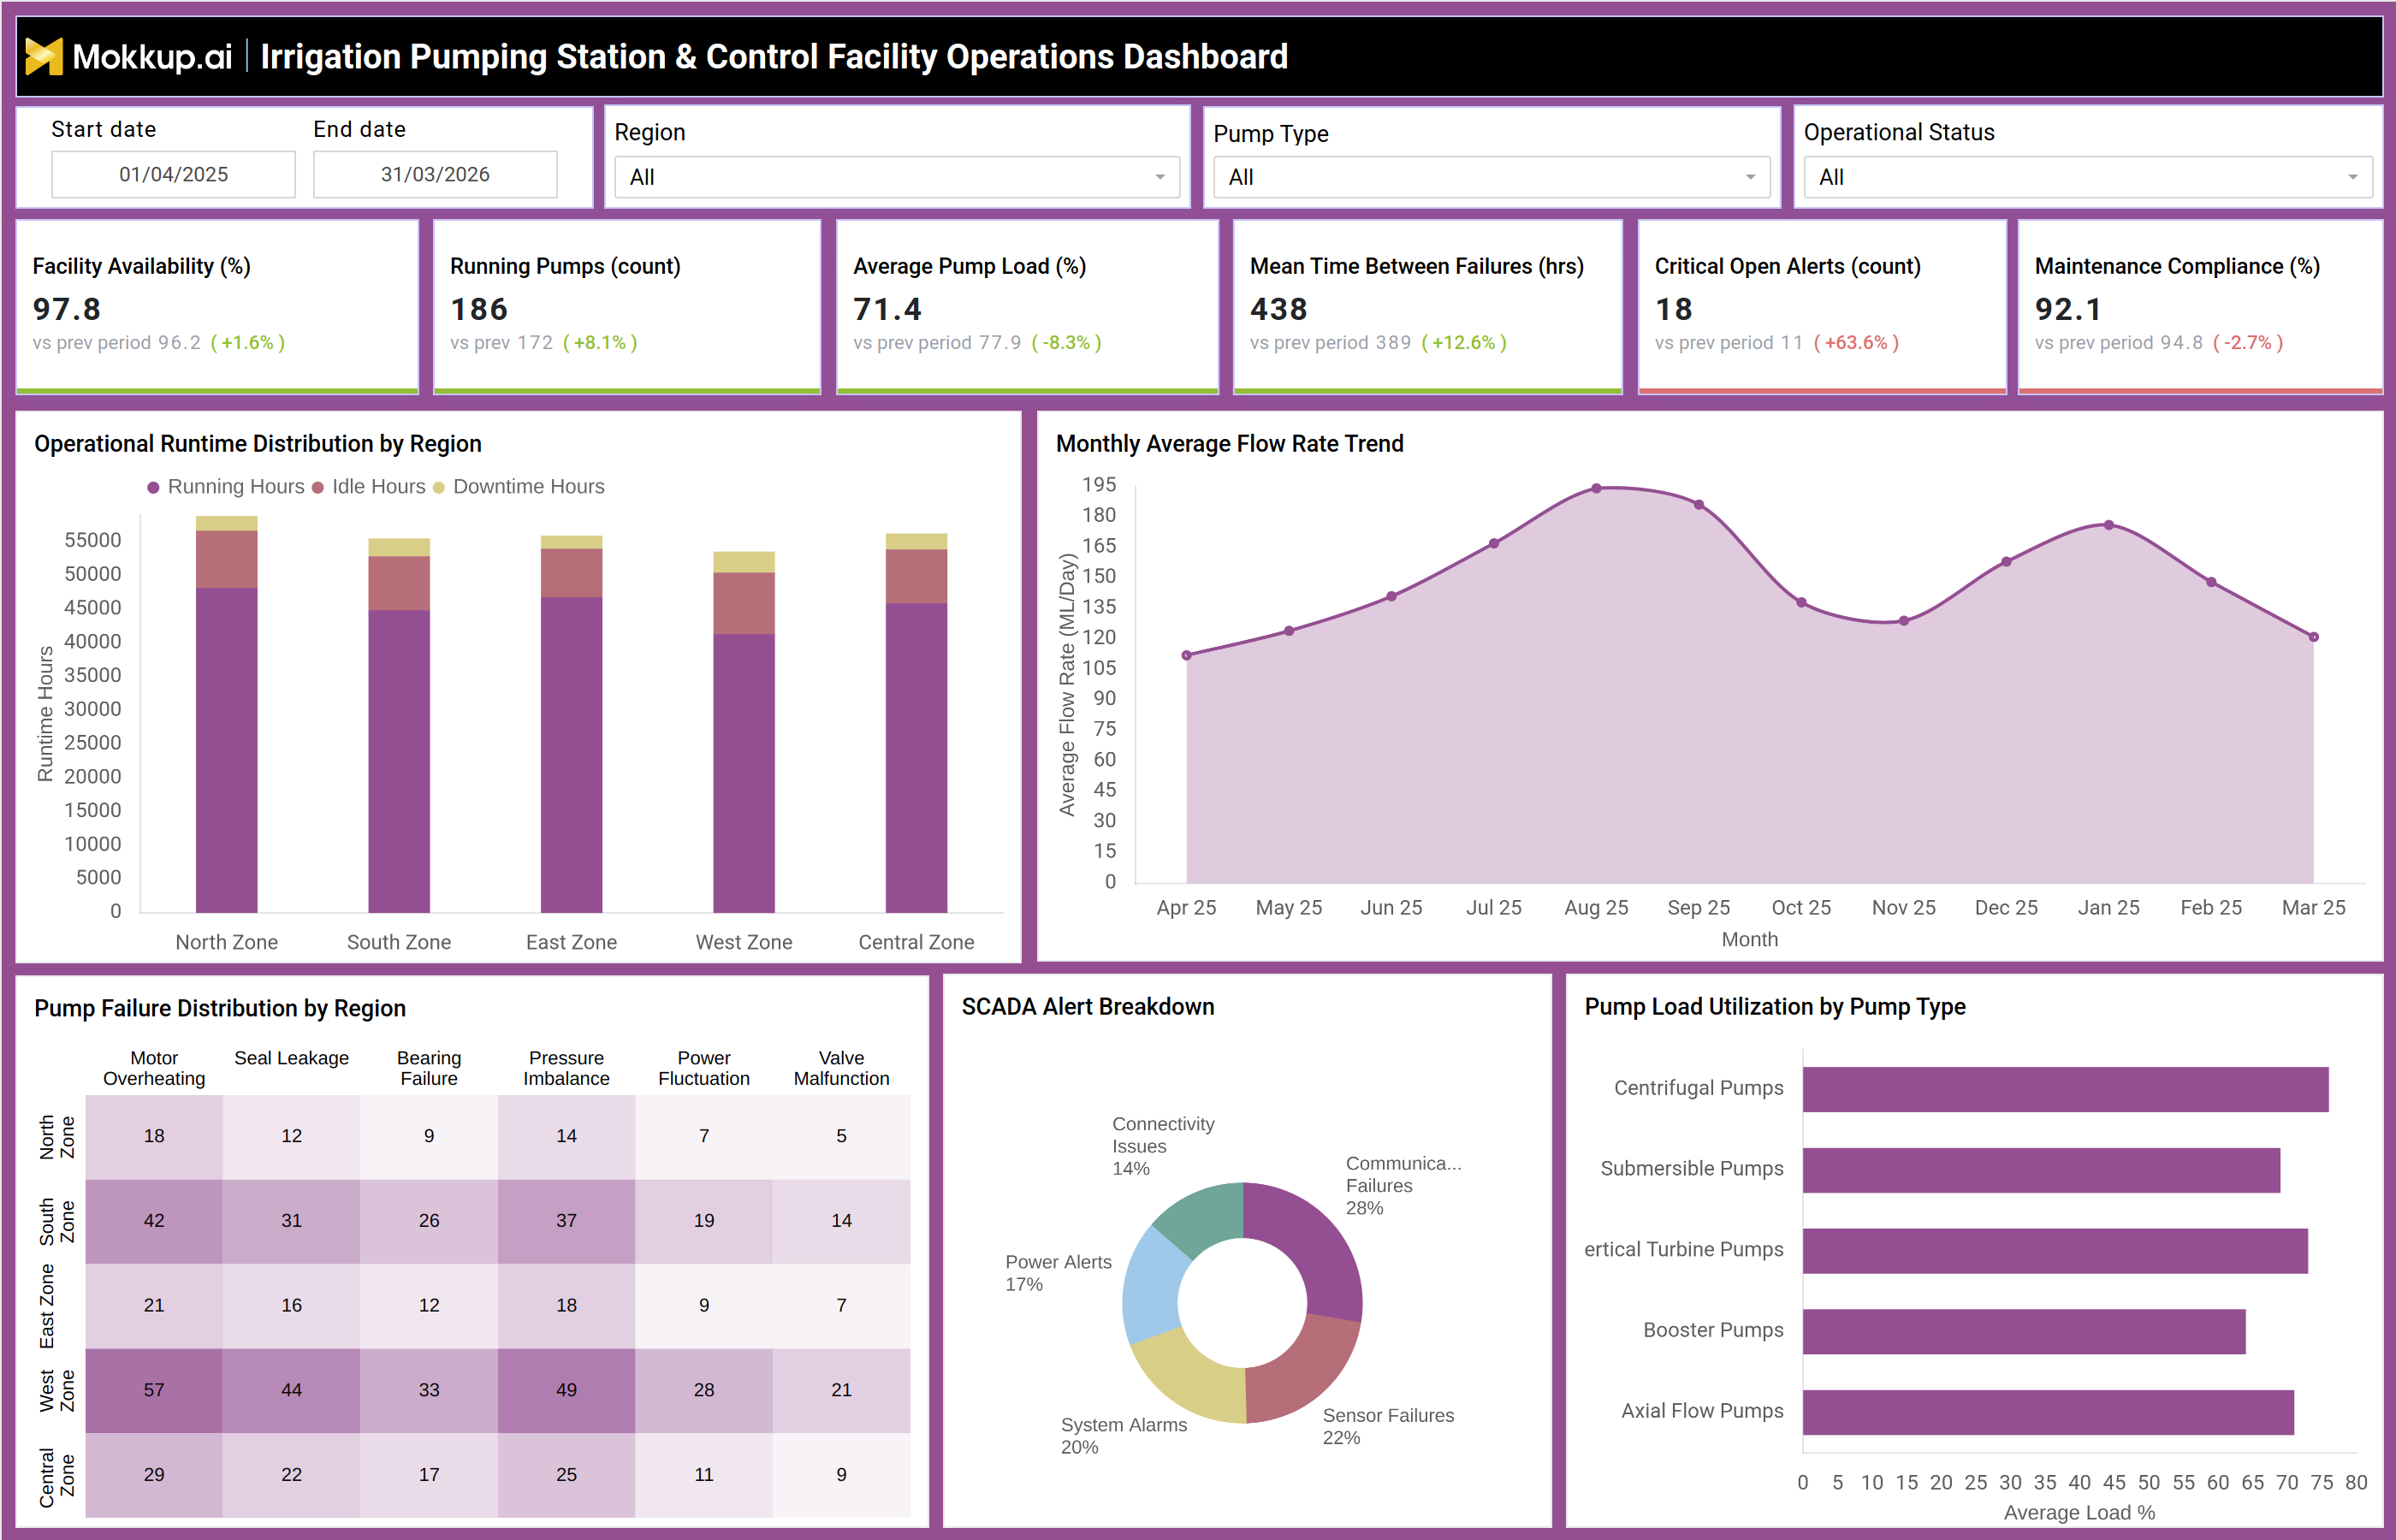Click the Motor Overheating column header
This screenshot has height=1540, width=2396.
click(154, 1068)
